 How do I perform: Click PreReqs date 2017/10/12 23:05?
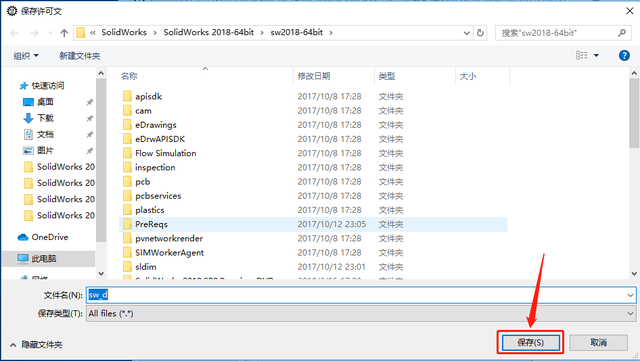point(331,224)
